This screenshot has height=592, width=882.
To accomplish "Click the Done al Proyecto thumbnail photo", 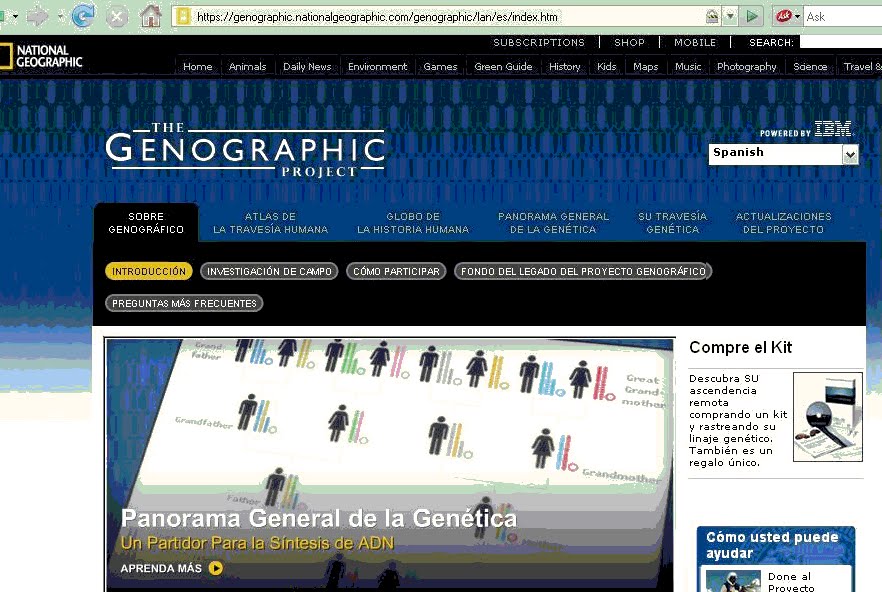I will tap(733, 581).
